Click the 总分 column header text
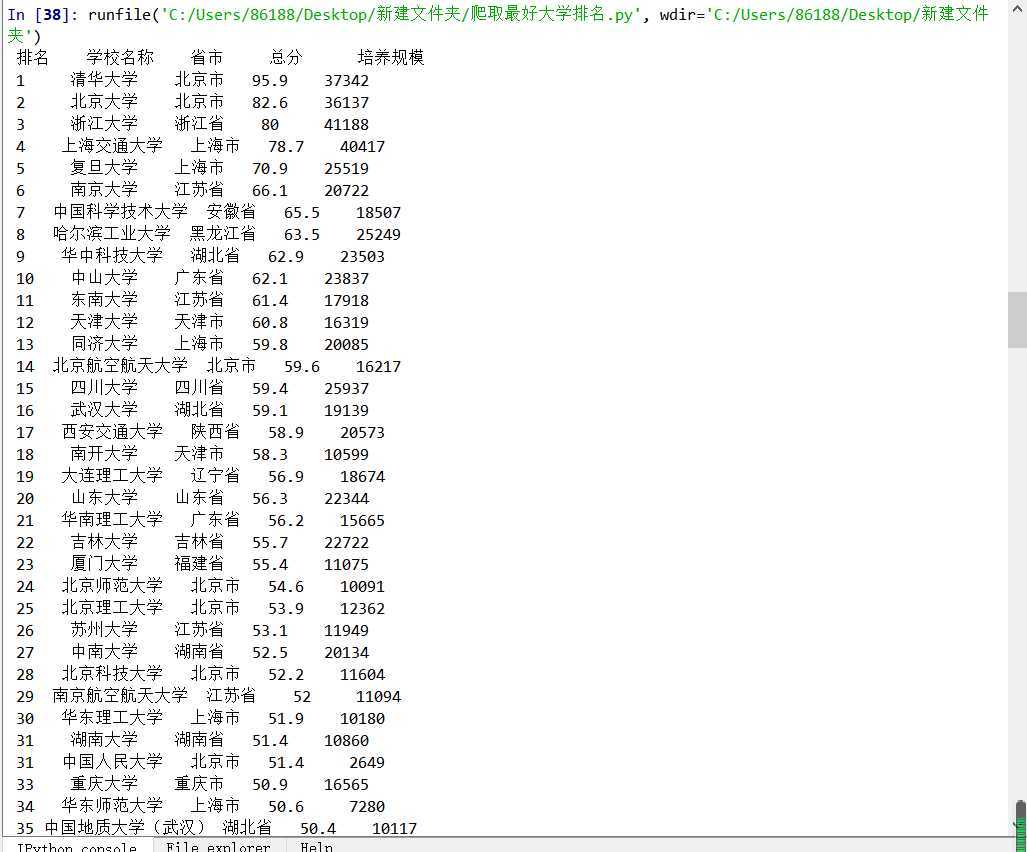Image resolution: width=1027 pixels, height=852 pixels. coord(286,58)
